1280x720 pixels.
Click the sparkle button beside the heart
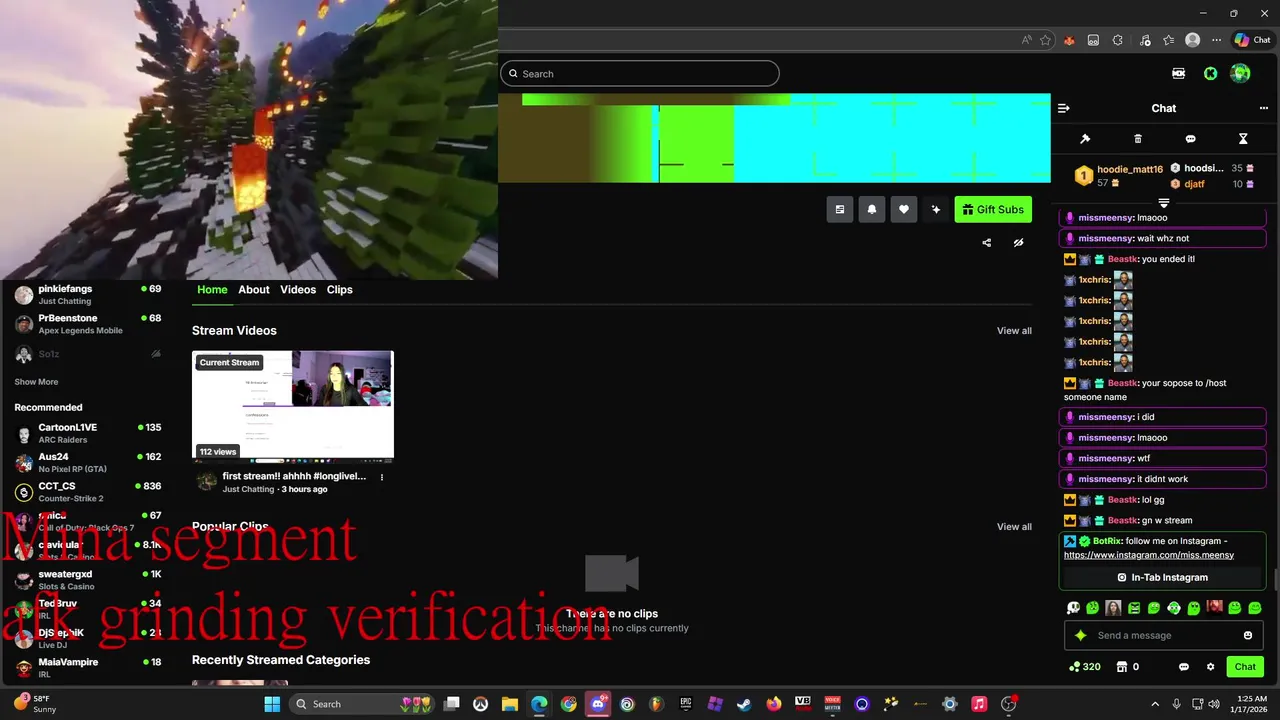coord(936,209)
